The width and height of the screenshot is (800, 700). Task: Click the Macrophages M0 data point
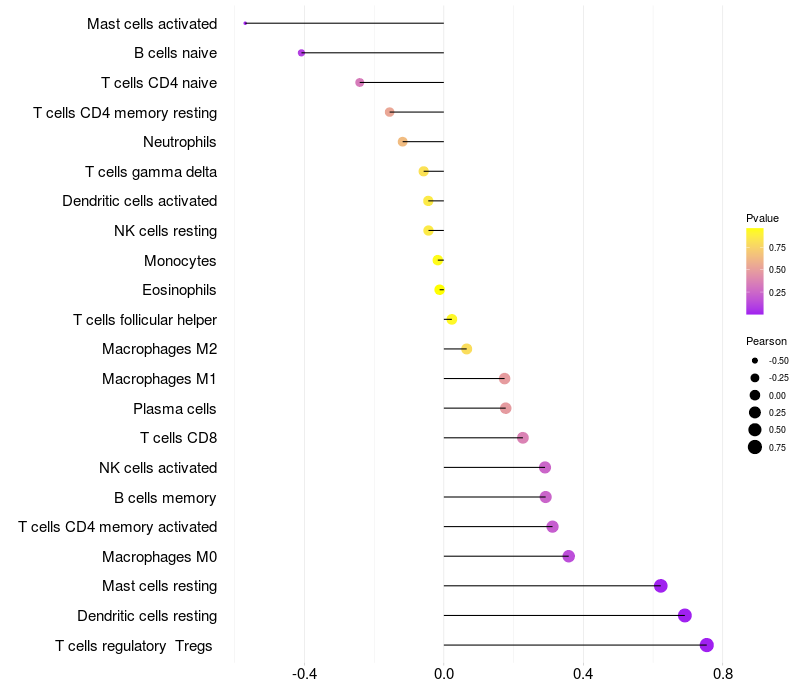click(x=569, y=556)
